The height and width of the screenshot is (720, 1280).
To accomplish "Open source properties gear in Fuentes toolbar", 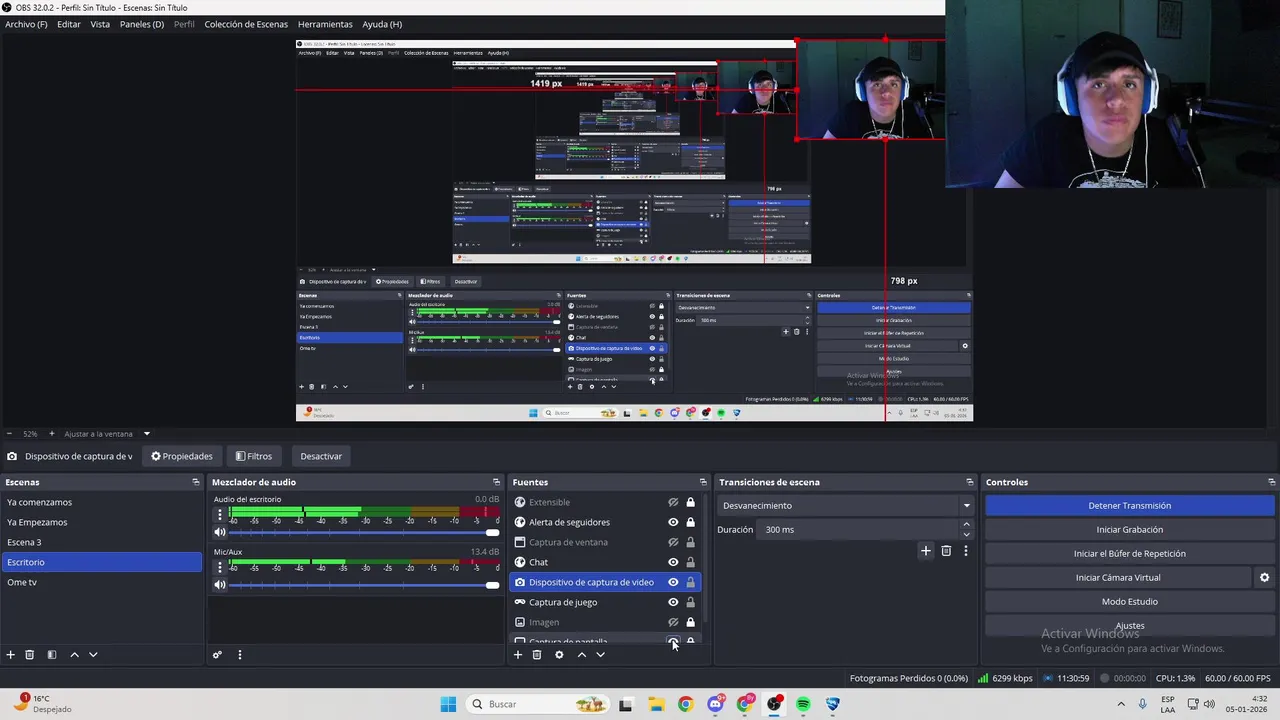I will click(x=559, y=655).
